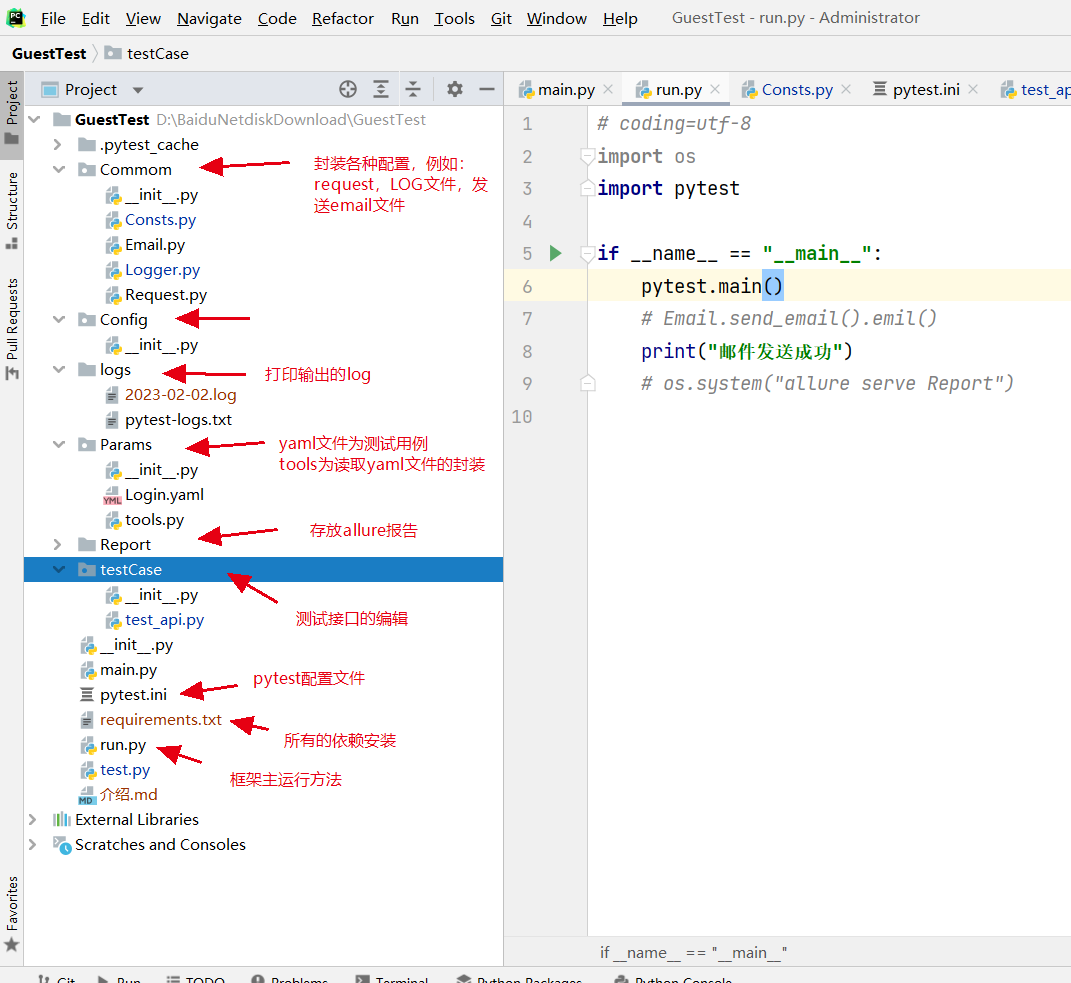Image resolution: width=1071 pixels, height=983 pixels.
Task: Click the Expand All icon in Project panel
Action: (380, 89)
